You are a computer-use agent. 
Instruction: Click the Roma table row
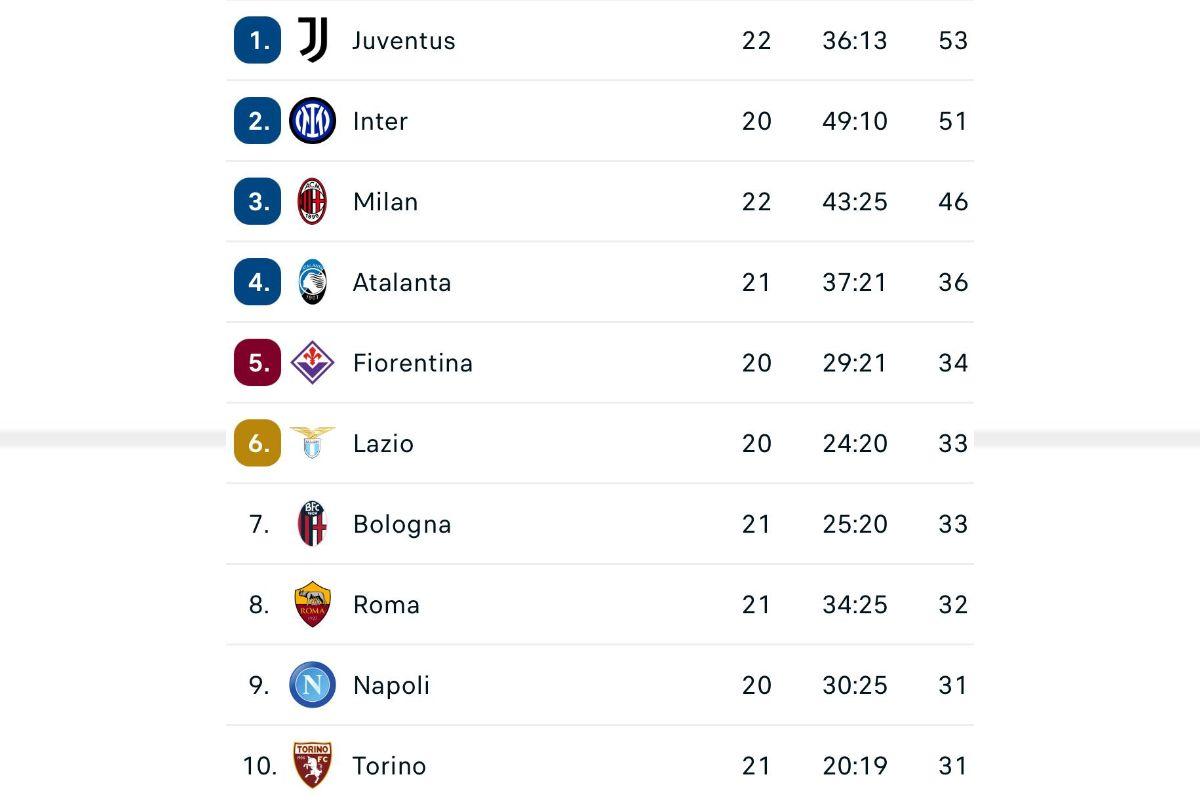click(x=600, y=604)
